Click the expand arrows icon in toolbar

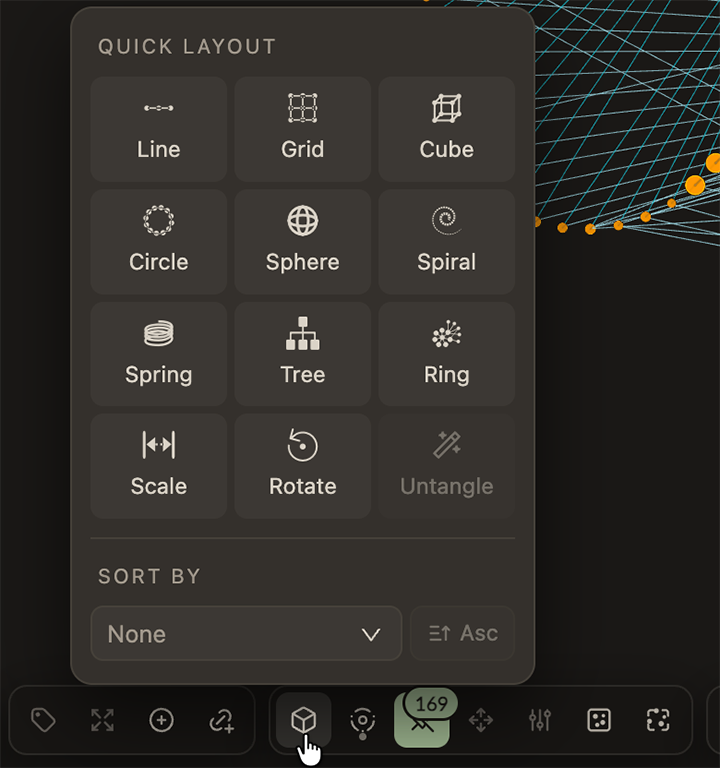(102, 720)
